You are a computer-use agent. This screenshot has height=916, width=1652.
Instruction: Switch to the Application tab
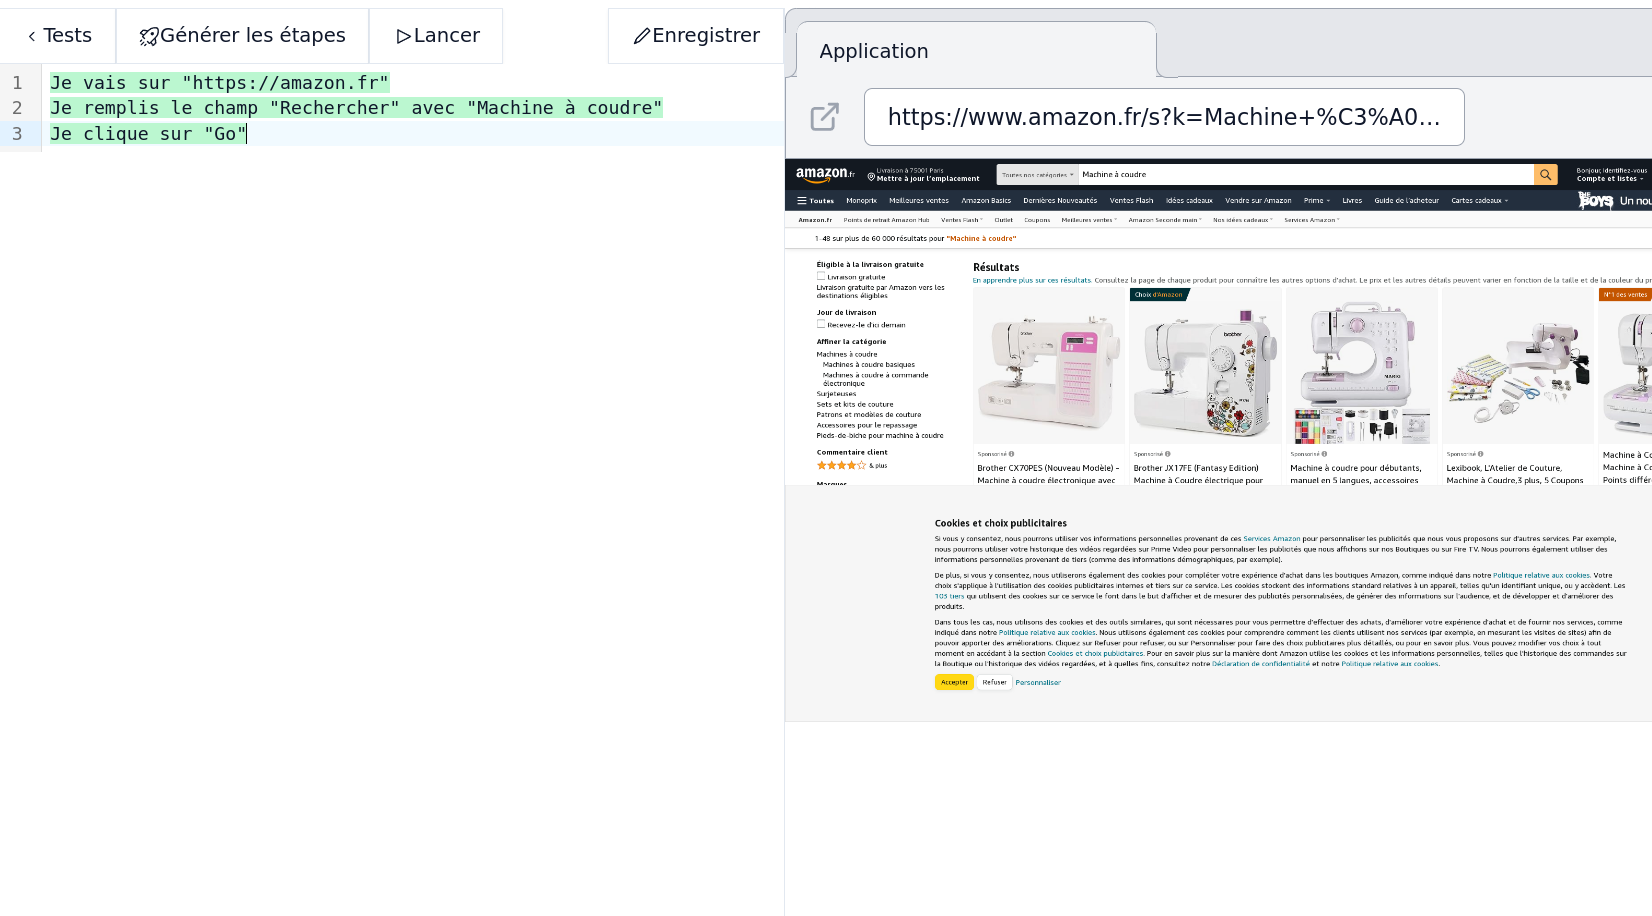pyautogui.click(x=874, y=51)
